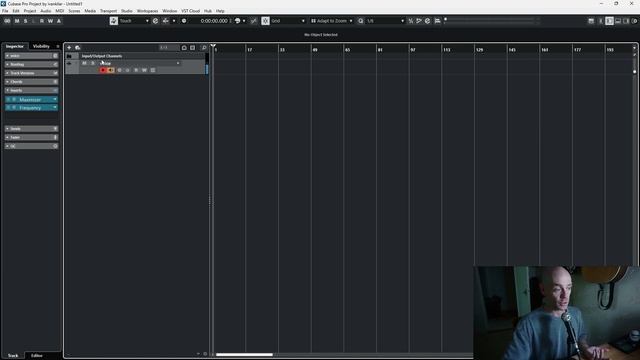
Task: Toggle global Mute M in toolbar
Action: coord(17,21)
